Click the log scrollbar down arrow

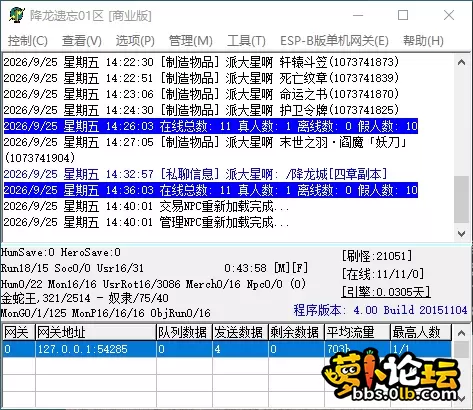[x=461, y=234]
